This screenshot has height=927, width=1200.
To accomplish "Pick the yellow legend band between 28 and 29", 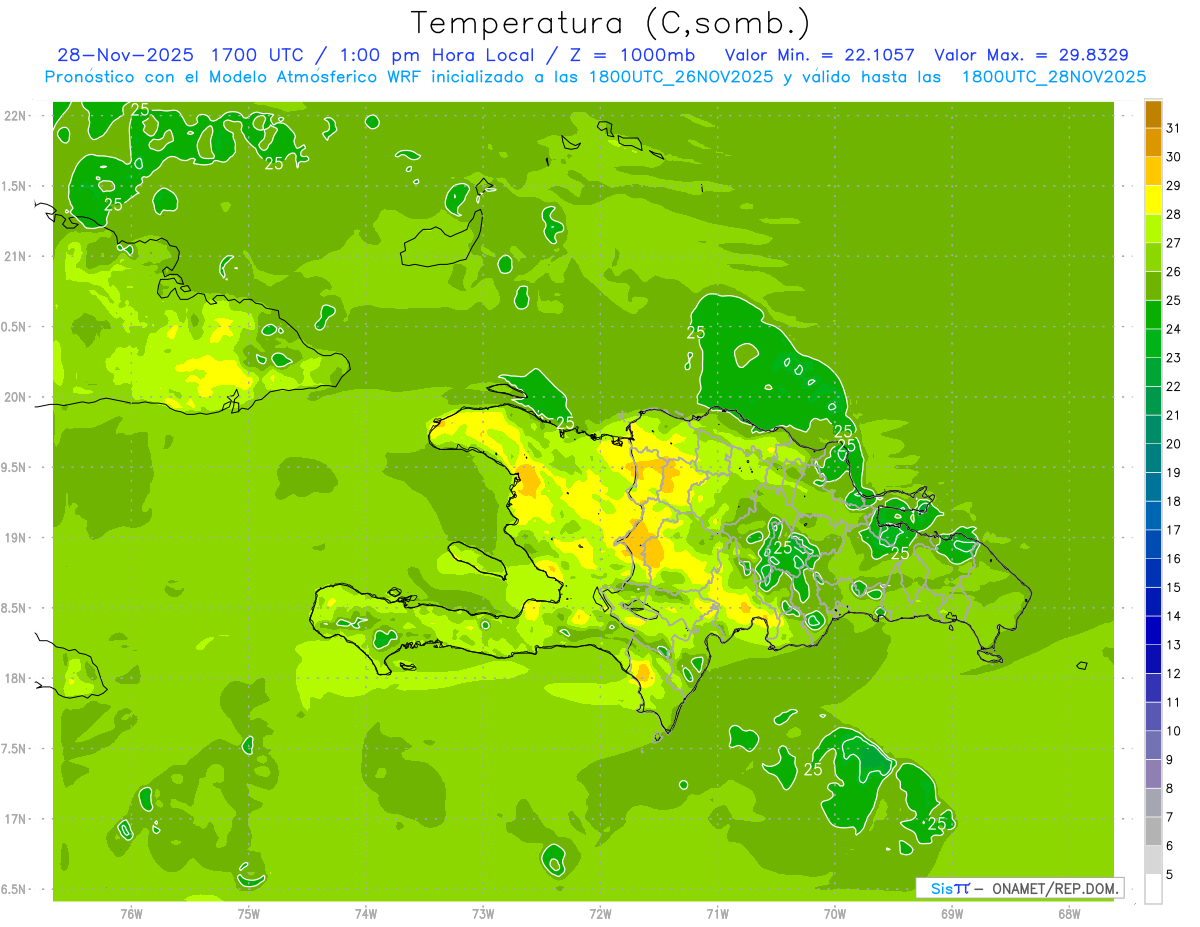I will pos(1153,200).
